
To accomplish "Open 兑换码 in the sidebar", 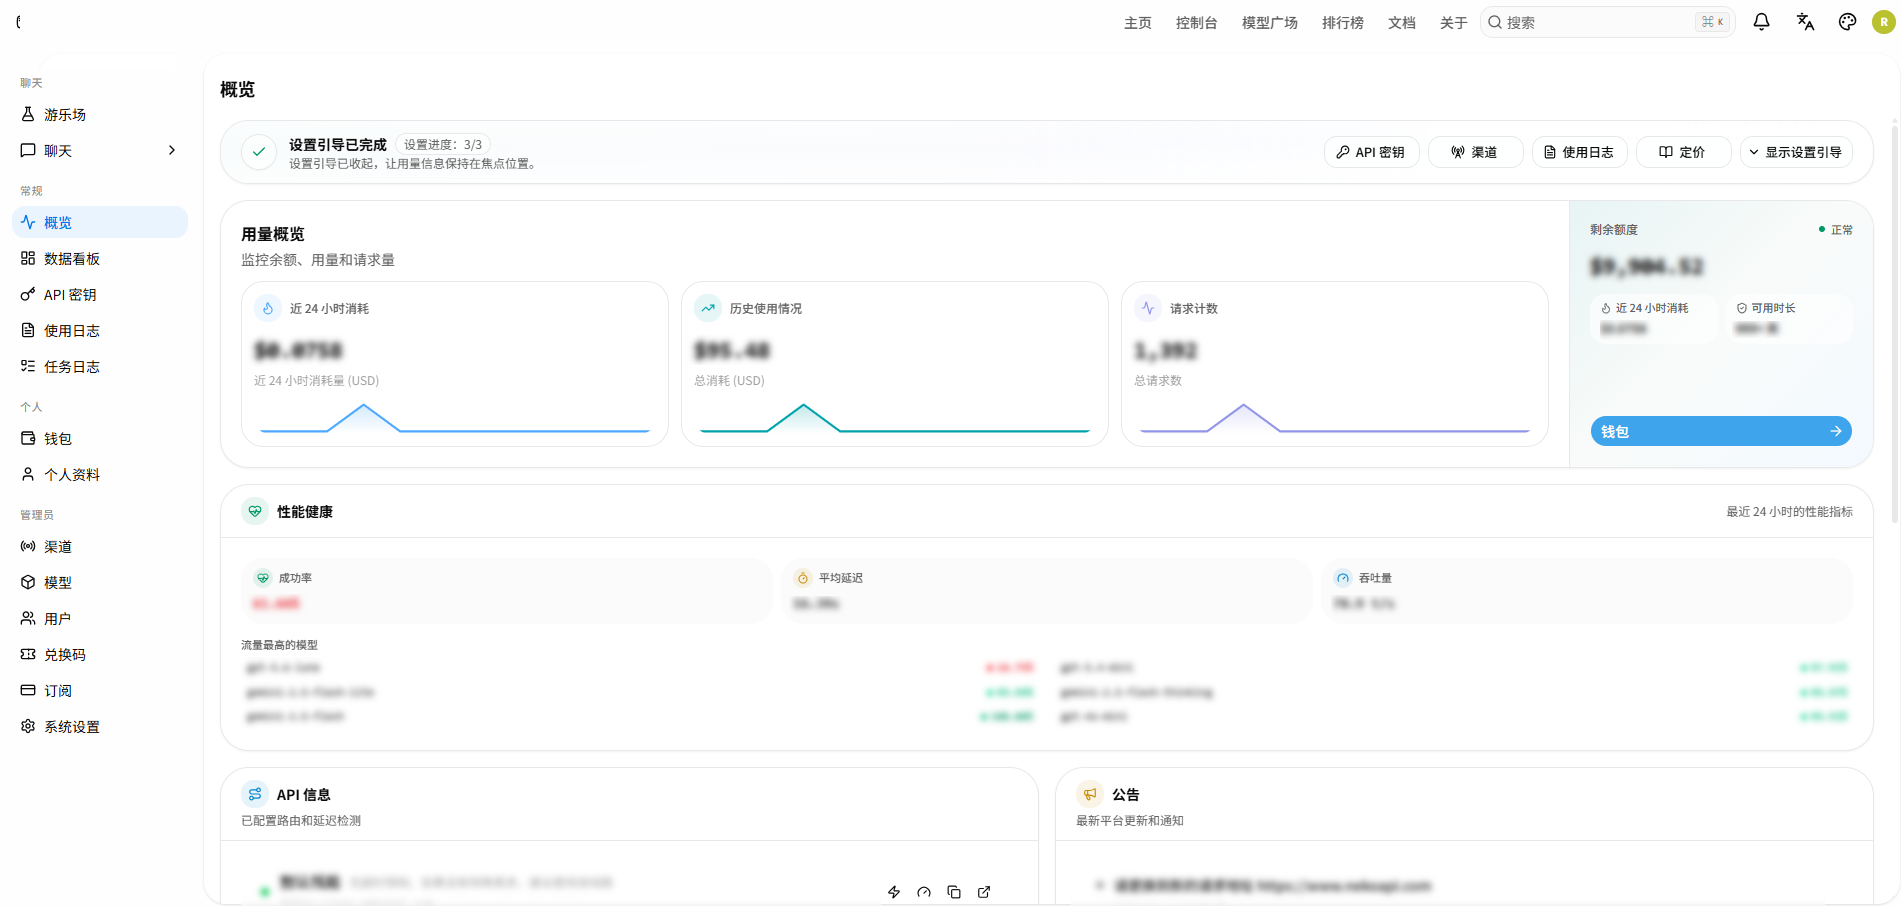I will click(x=100, y=655).
